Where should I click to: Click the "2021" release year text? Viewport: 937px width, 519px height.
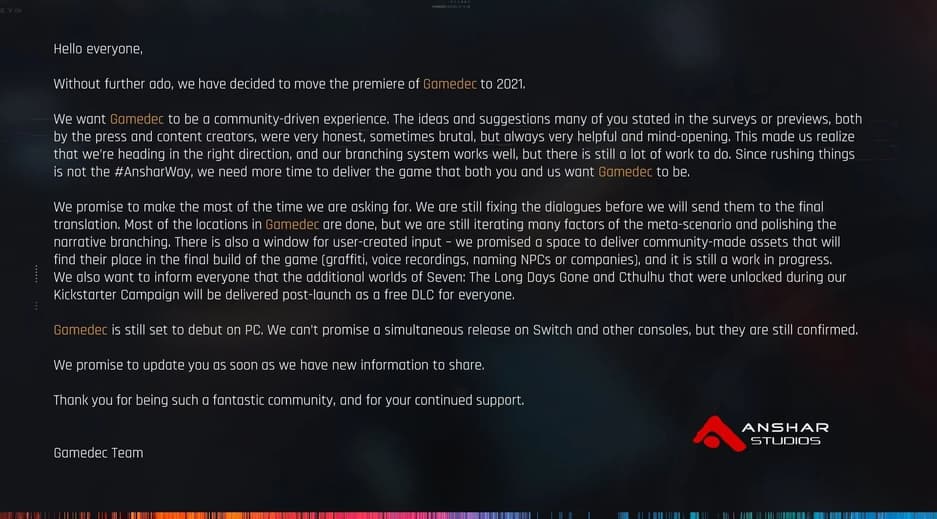(510, 84)
